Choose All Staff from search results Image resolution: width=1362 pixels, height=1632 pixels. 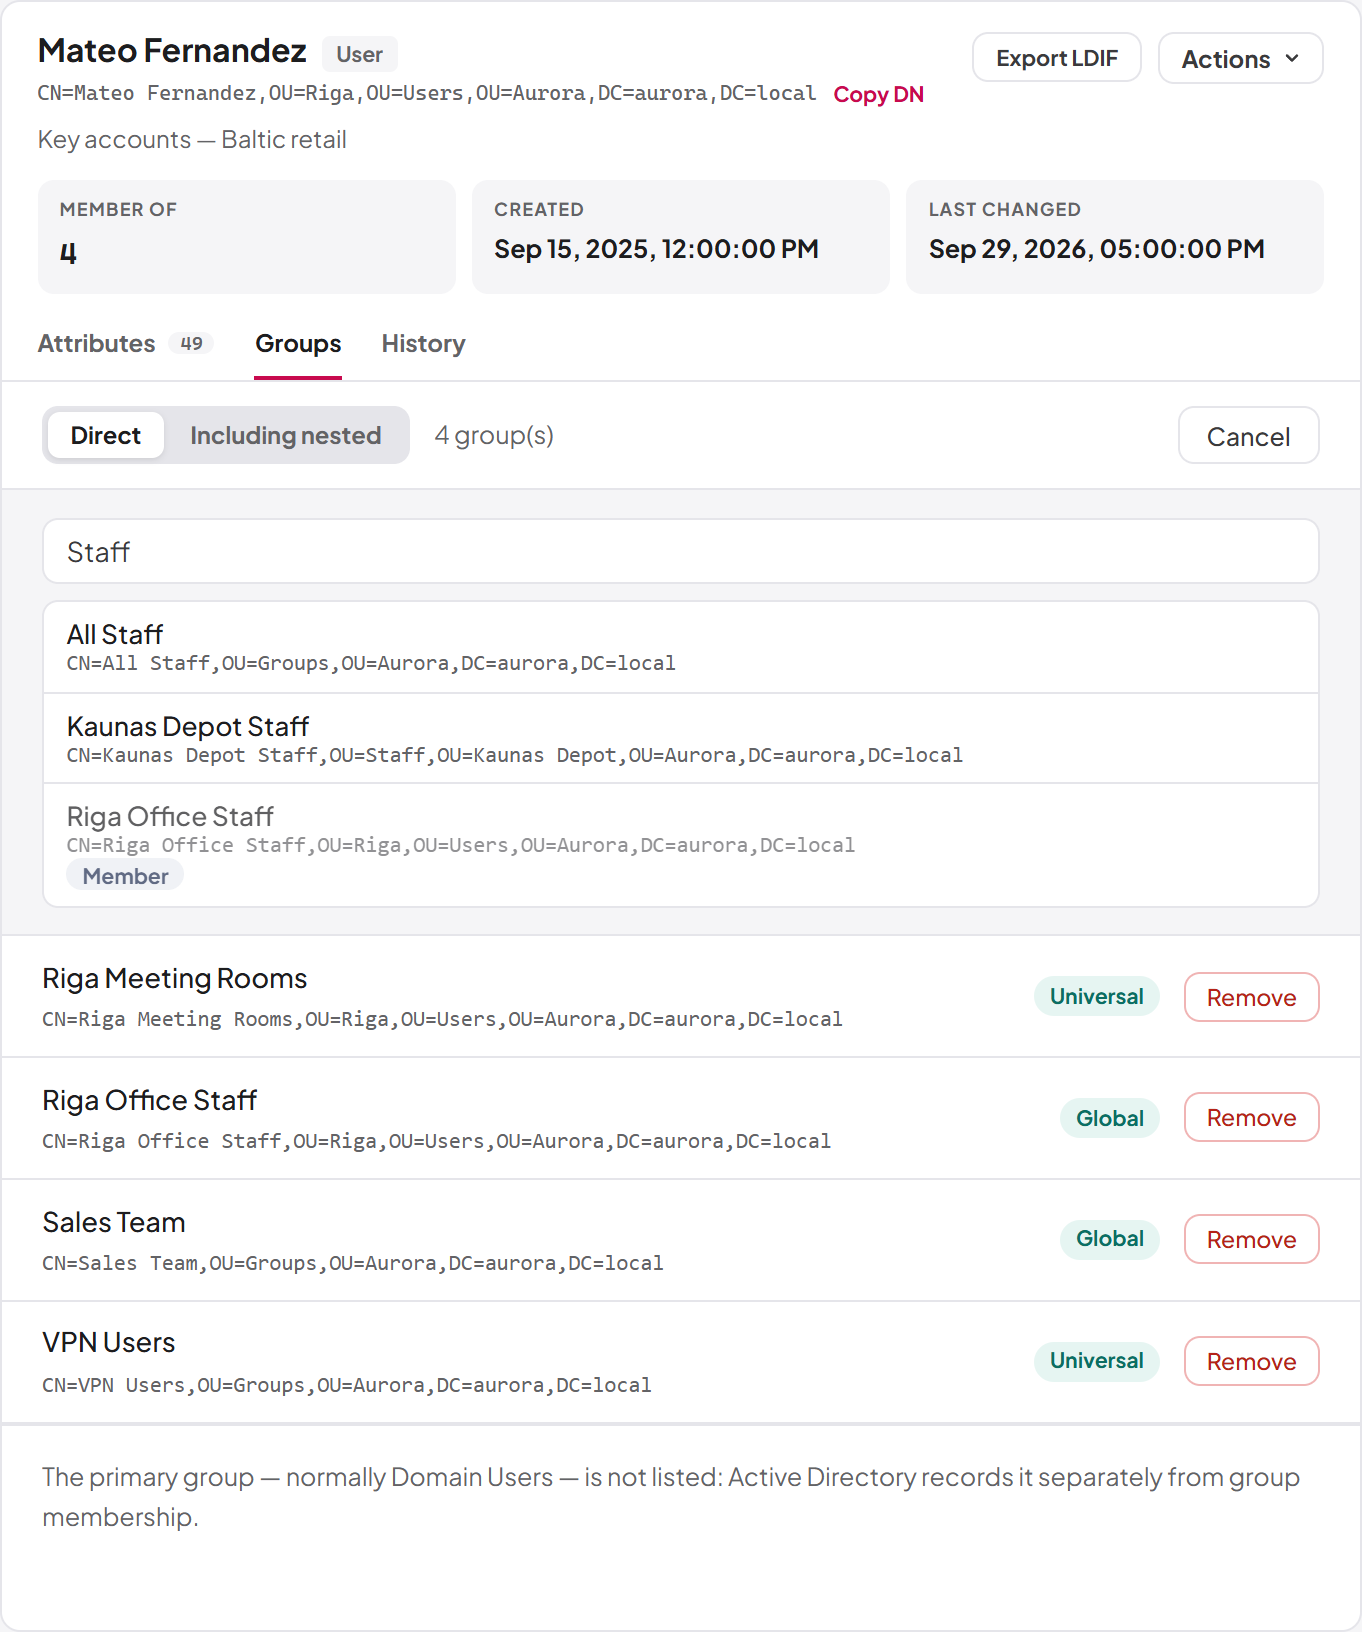[x=681, y=647]
